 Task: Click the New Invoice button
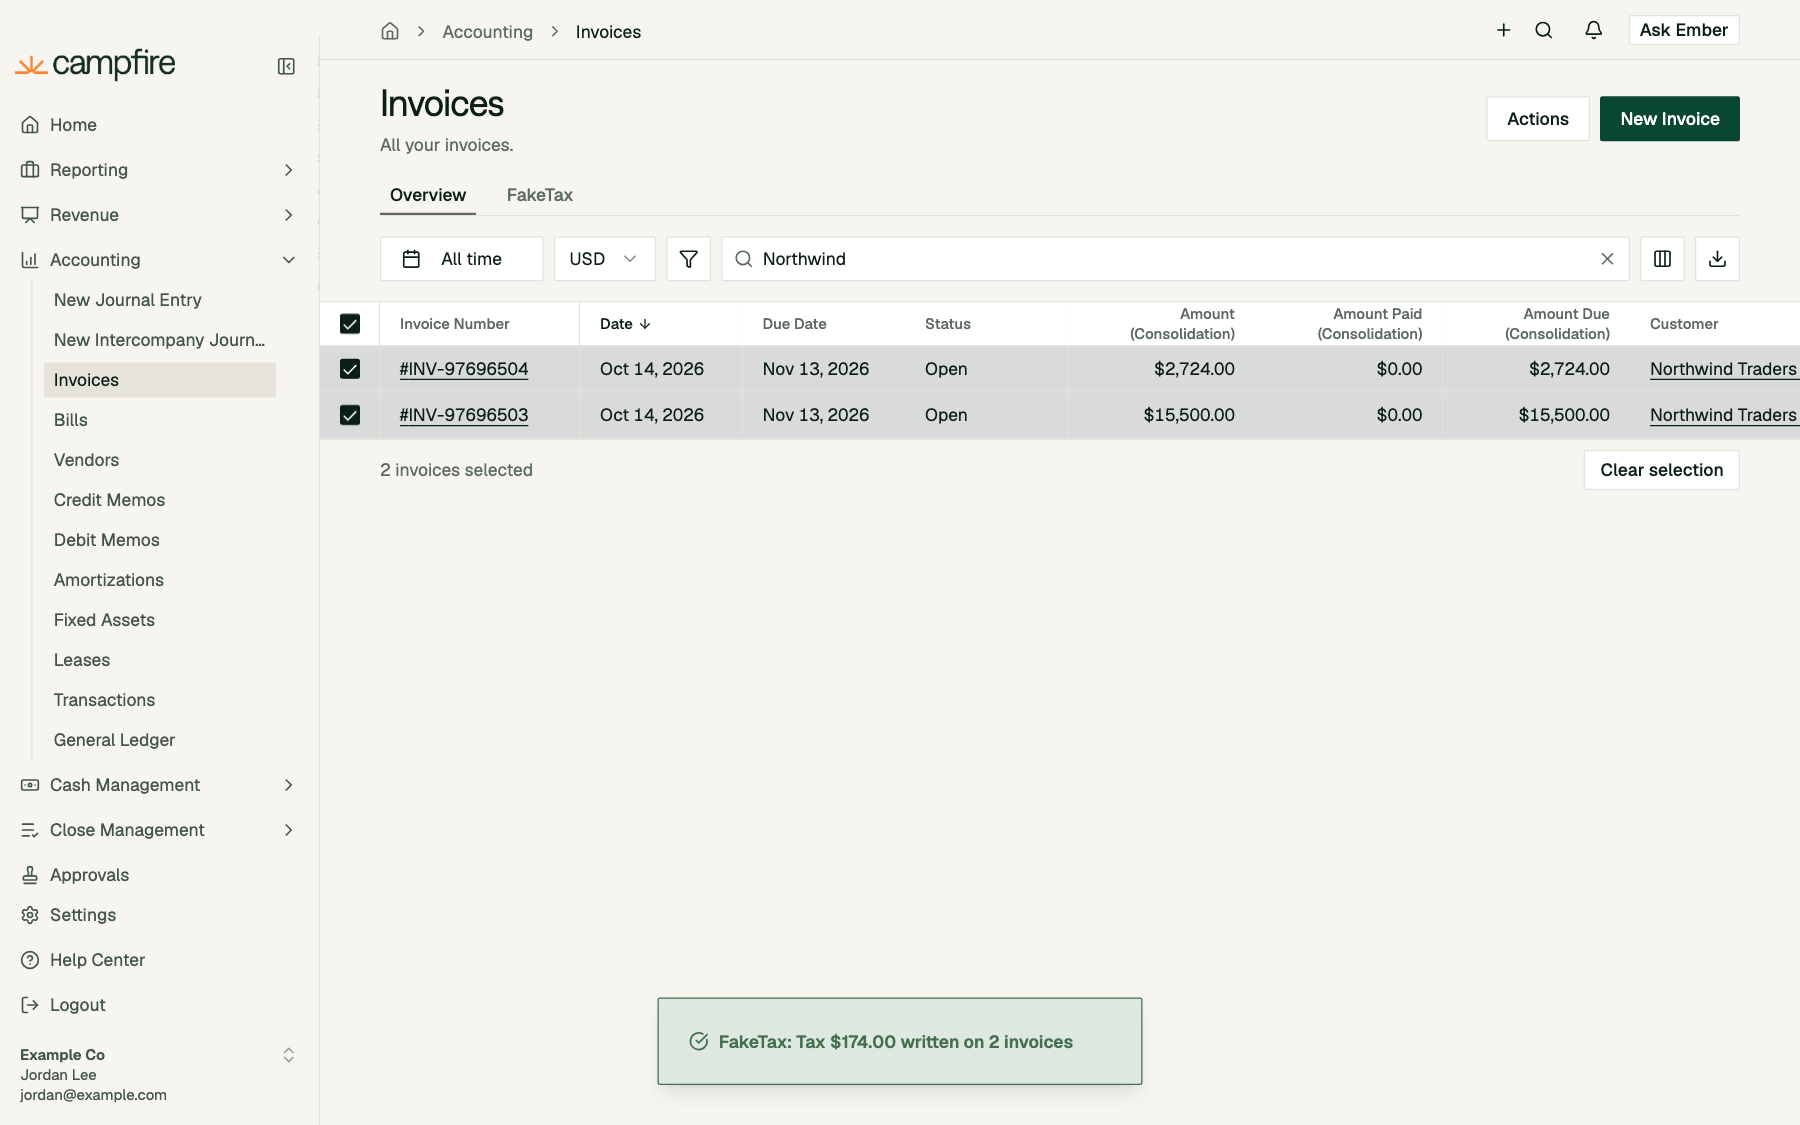click(x=1670, y=119)
